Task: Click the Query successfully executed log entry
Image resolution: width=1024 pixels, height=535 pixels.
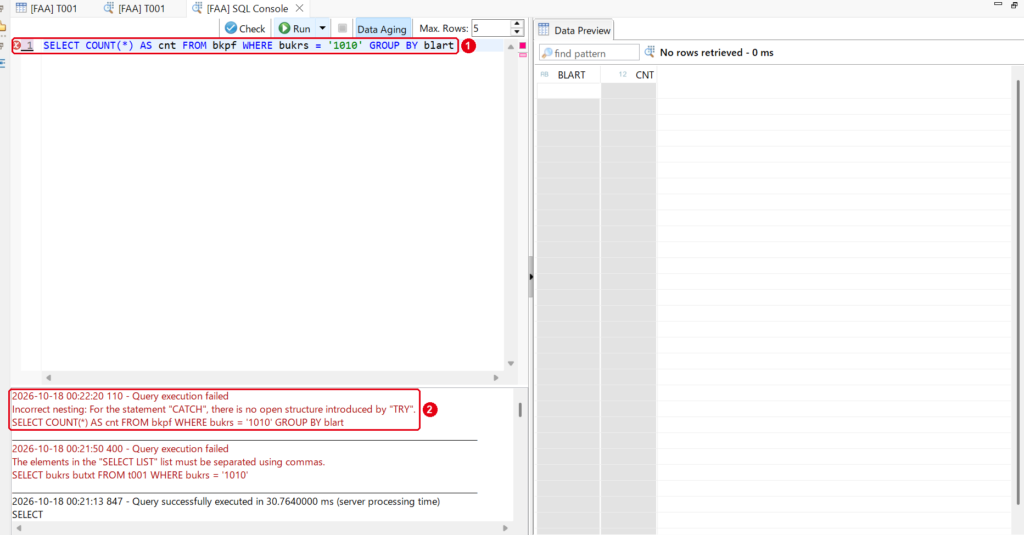Action: tap(226, 502)
